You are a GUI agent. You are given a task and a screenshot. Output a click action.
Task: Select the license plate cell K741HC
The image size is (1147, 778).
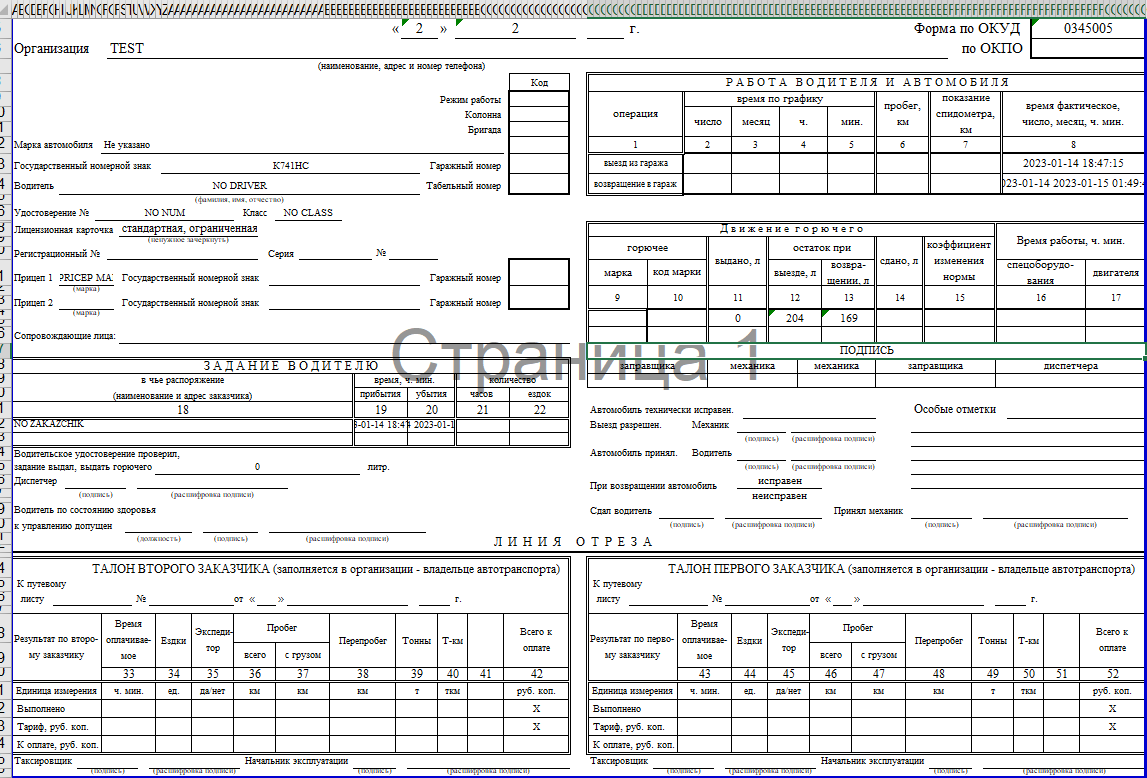tap(291, 166)
